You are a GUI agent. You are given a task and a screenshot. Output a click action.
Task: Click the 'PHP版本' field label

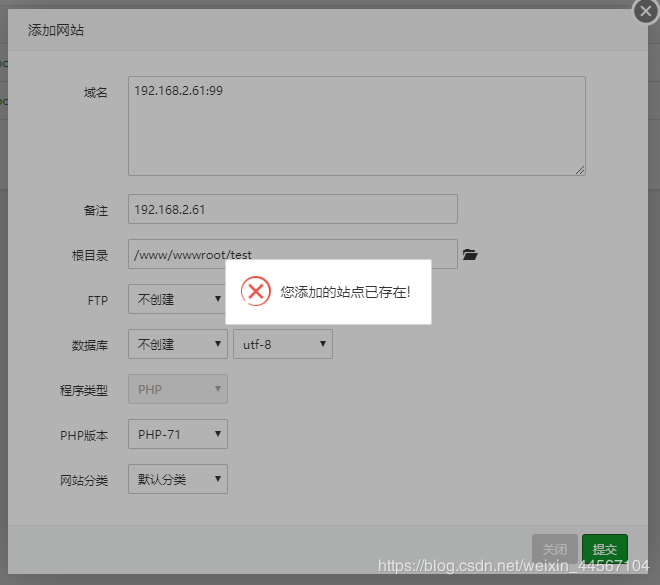84,435
